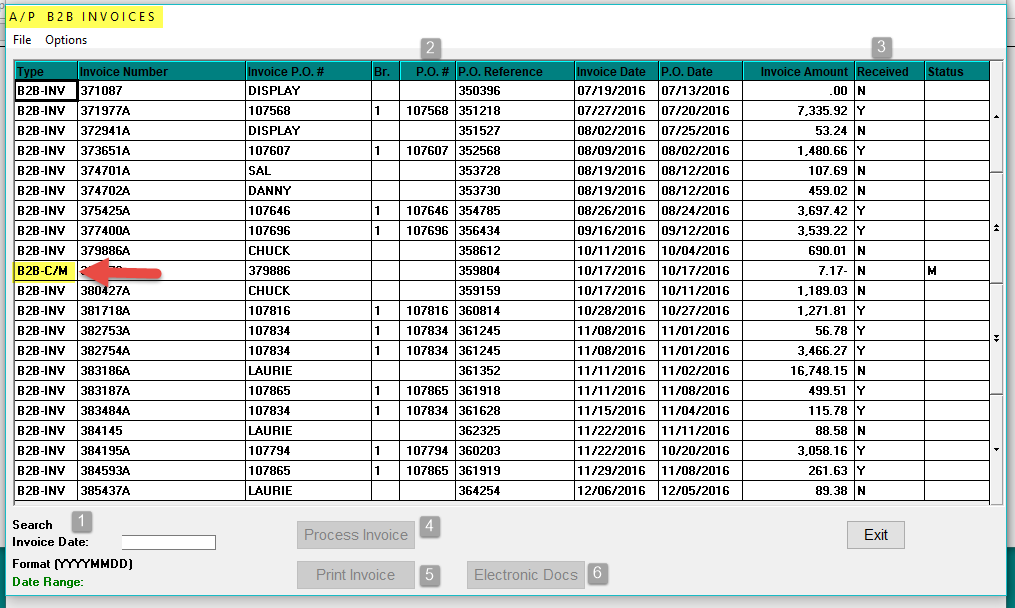Click inside the Invoice Date input field

pyautogui.click(x=168, y=542)
